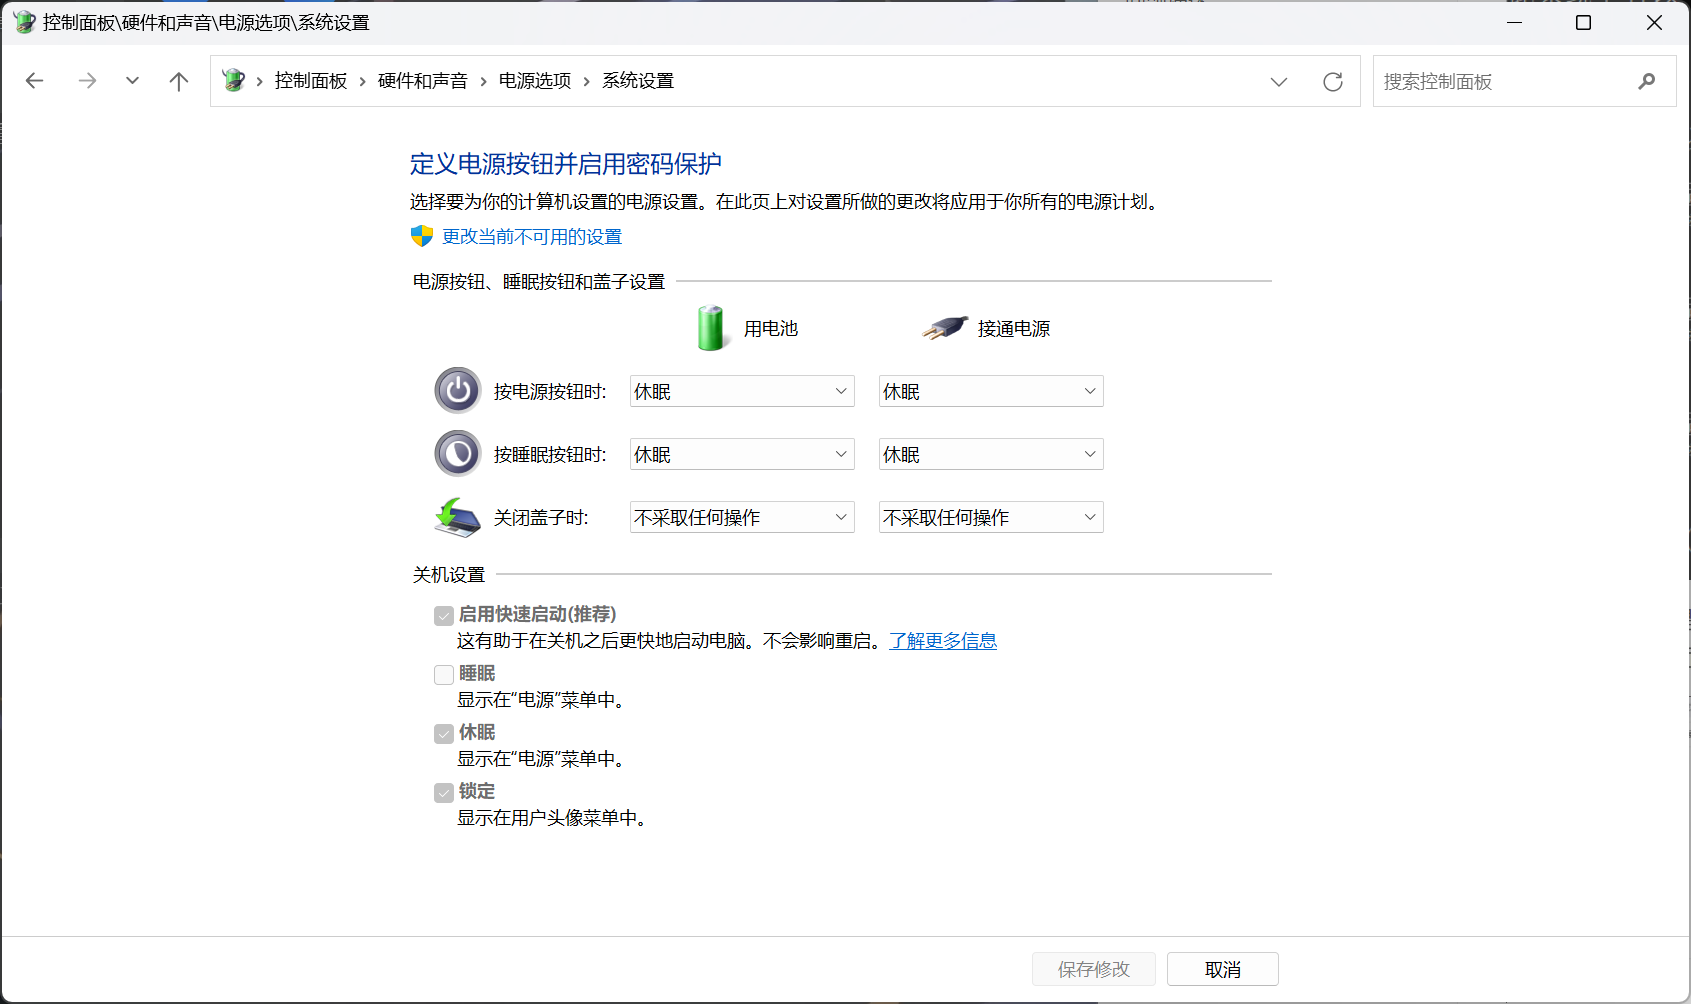The image size is (1691, 1004).
Task: Click the 用电池 column label
Action: tap(771, 329)
